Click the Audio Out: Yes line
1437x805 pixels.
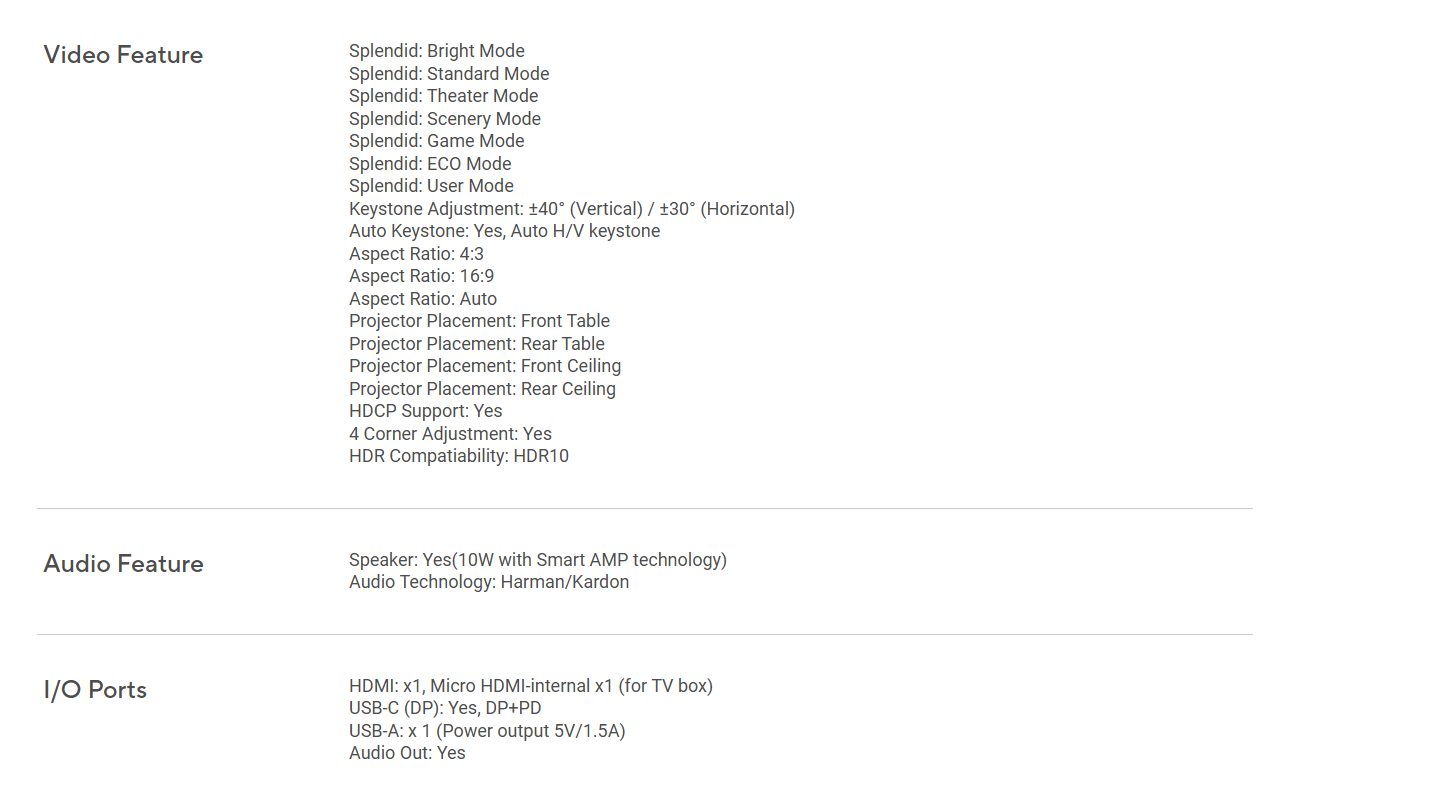pyautogui.click(x=407, y=753)
